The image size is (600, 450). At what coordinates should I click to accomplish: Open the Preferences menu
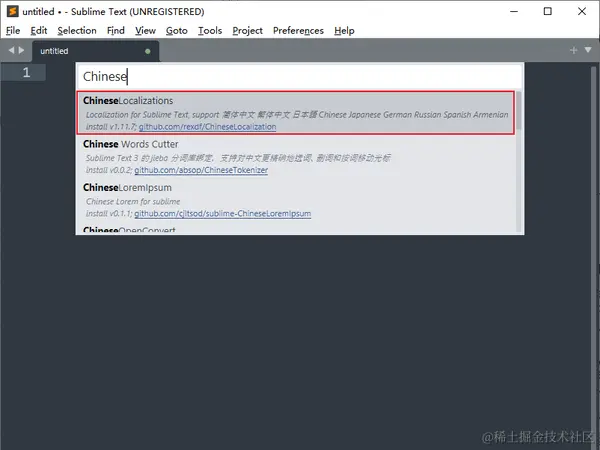[x=298, y=31]
